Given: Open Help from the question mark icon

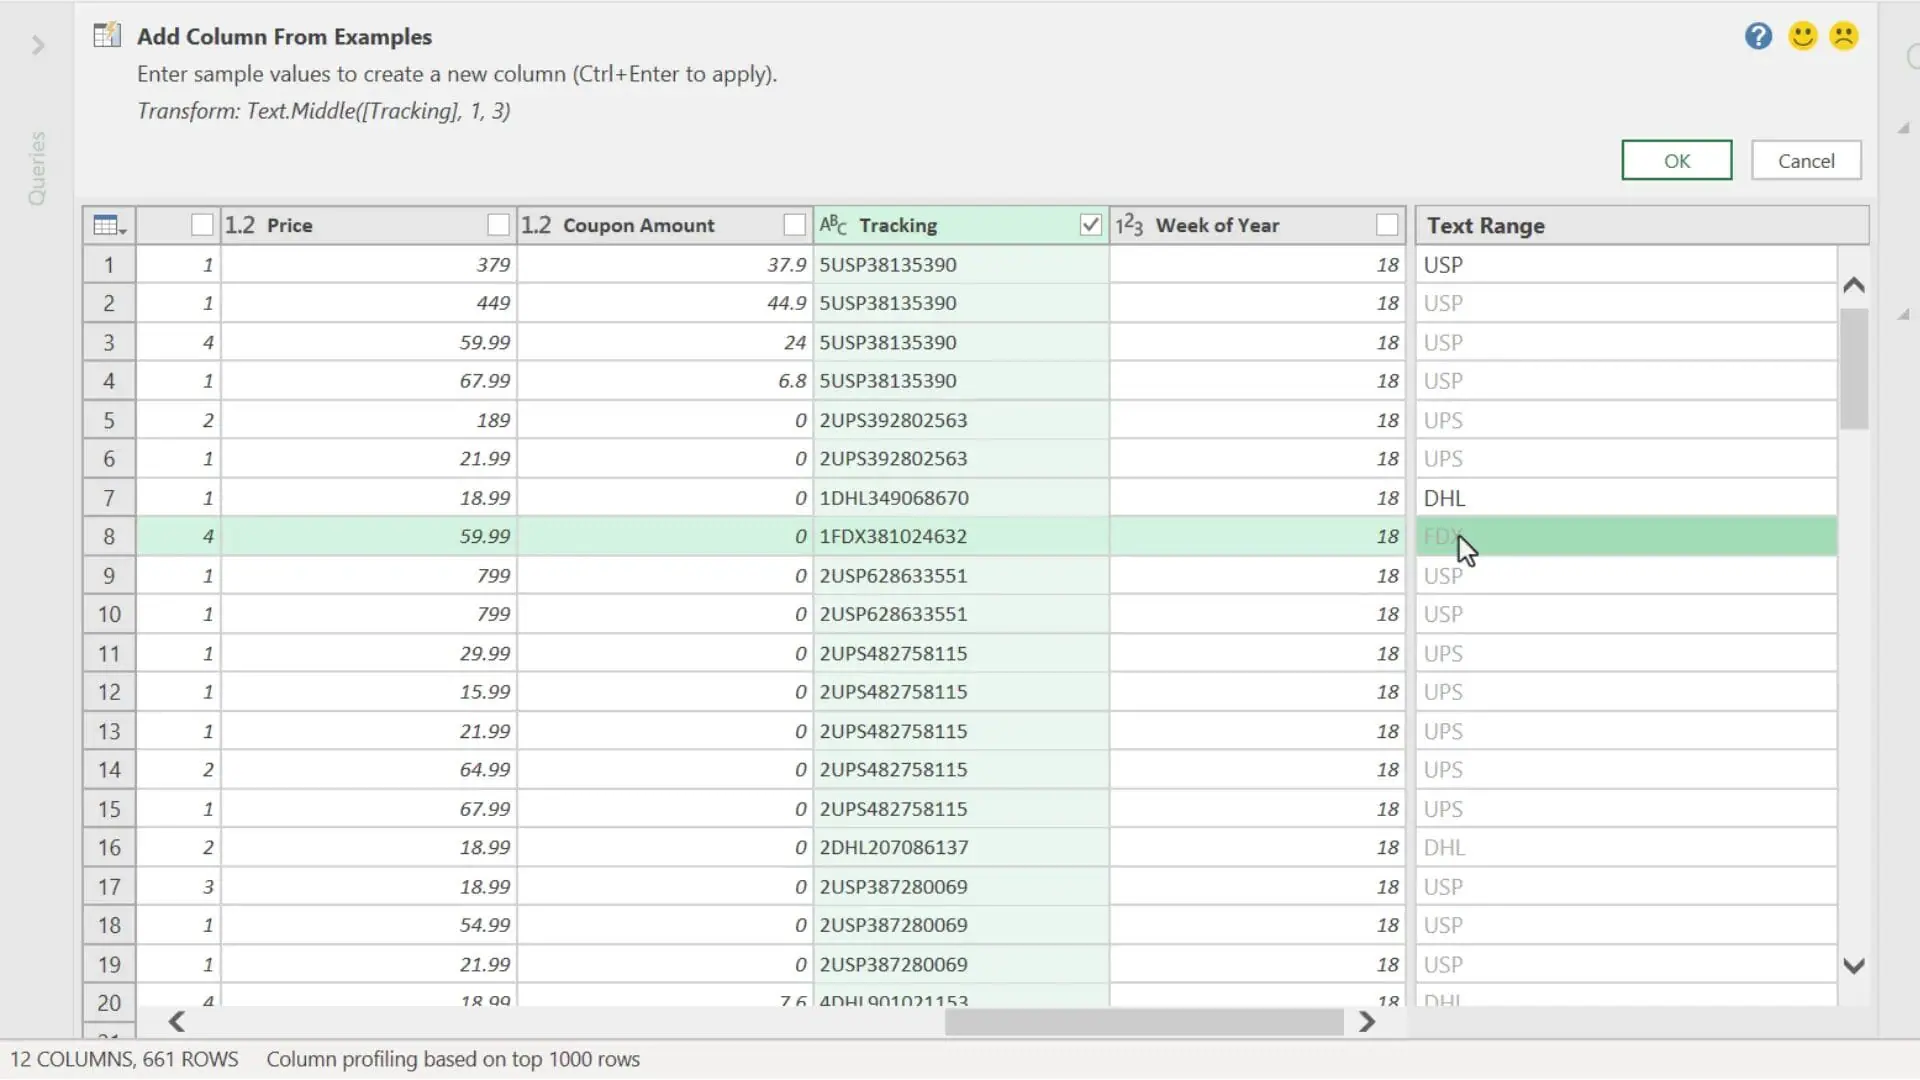Looking at the screenshot, I should pyautogui.click(x=1757, y=36).
